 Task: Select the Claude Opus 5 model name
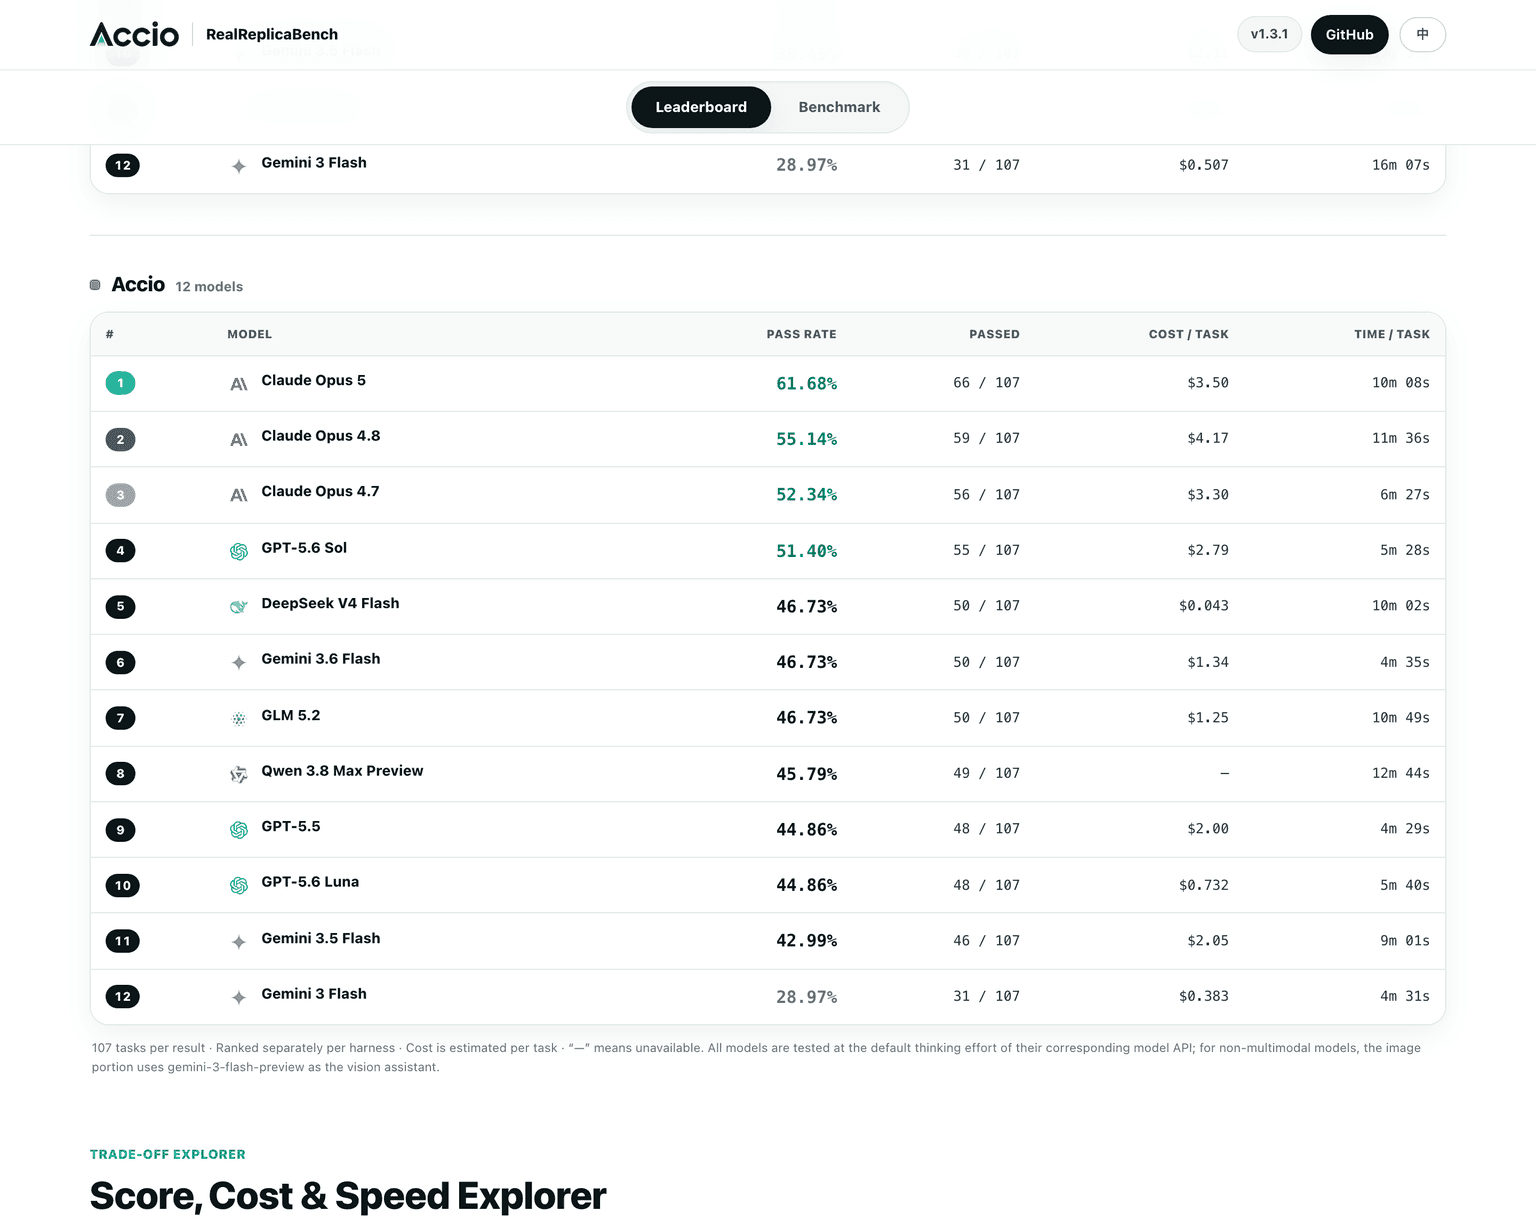click(x=313, y=380)
